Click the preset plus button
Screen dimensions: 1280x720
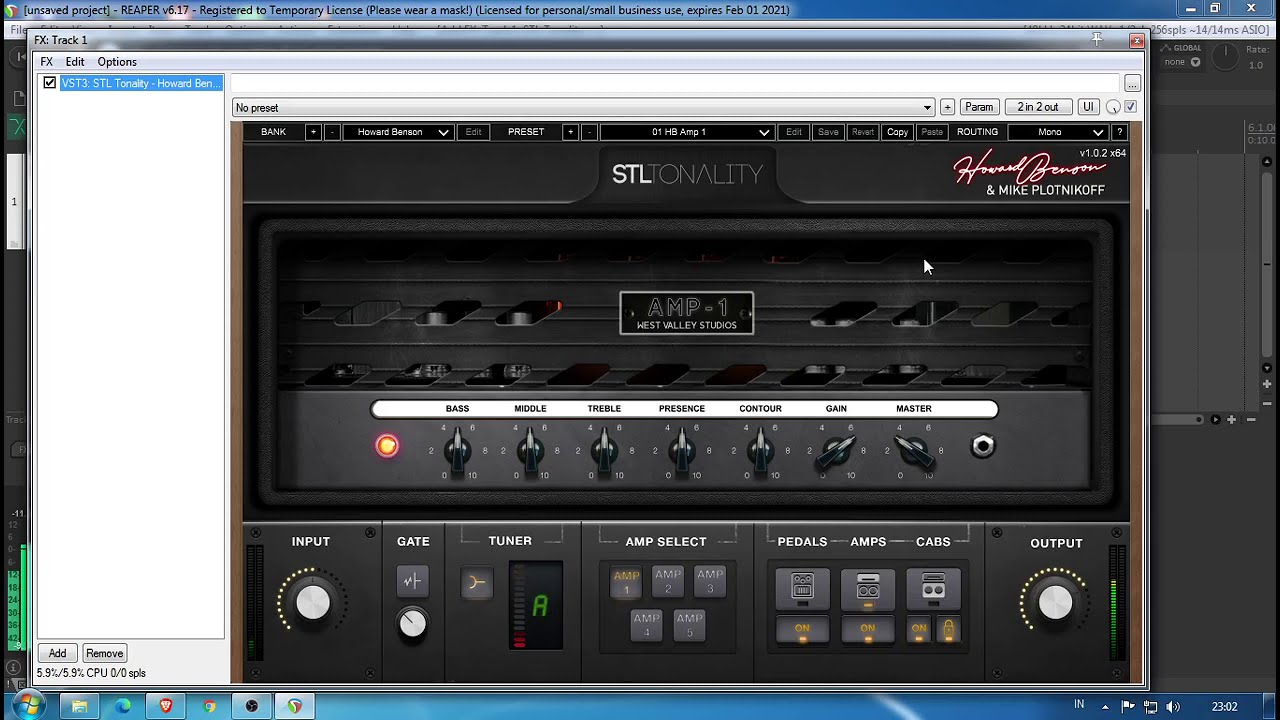point(570,132)
